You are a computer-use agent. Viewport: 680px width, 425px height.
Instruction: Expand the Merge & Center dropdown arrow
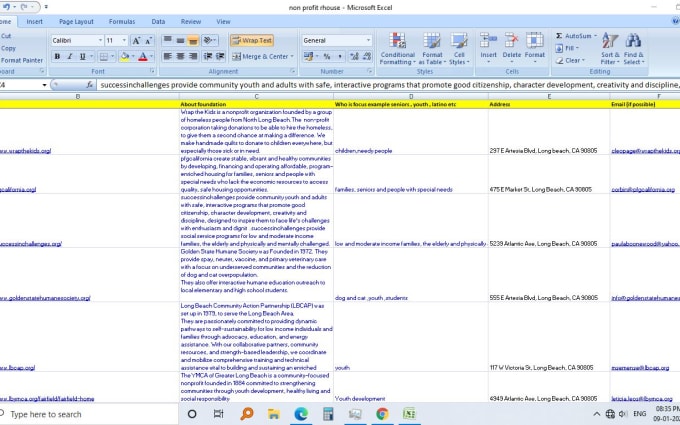pyautogui.click(x=292, y=56)
